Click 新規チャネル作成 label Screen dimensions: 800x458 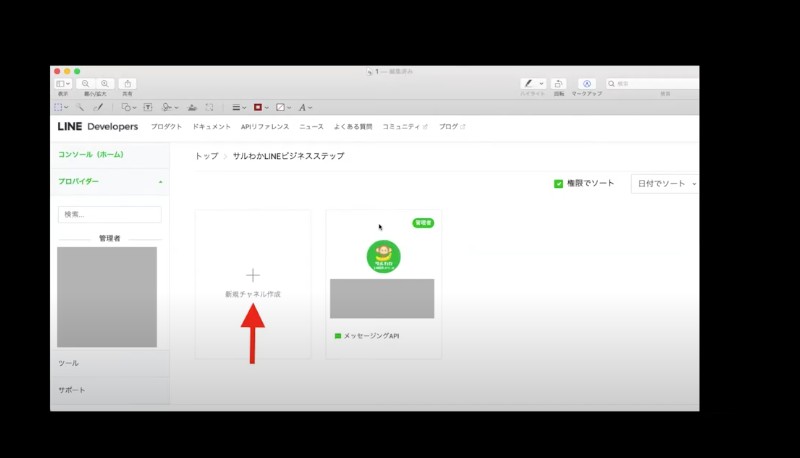coord(253,294)
